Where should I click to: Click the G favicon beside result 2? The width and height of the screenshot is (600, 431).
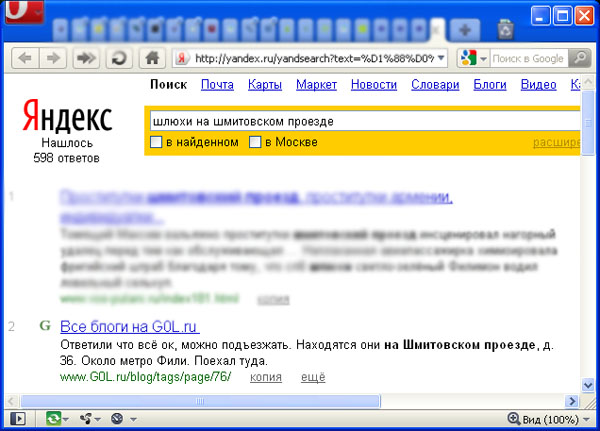point(45,326)
